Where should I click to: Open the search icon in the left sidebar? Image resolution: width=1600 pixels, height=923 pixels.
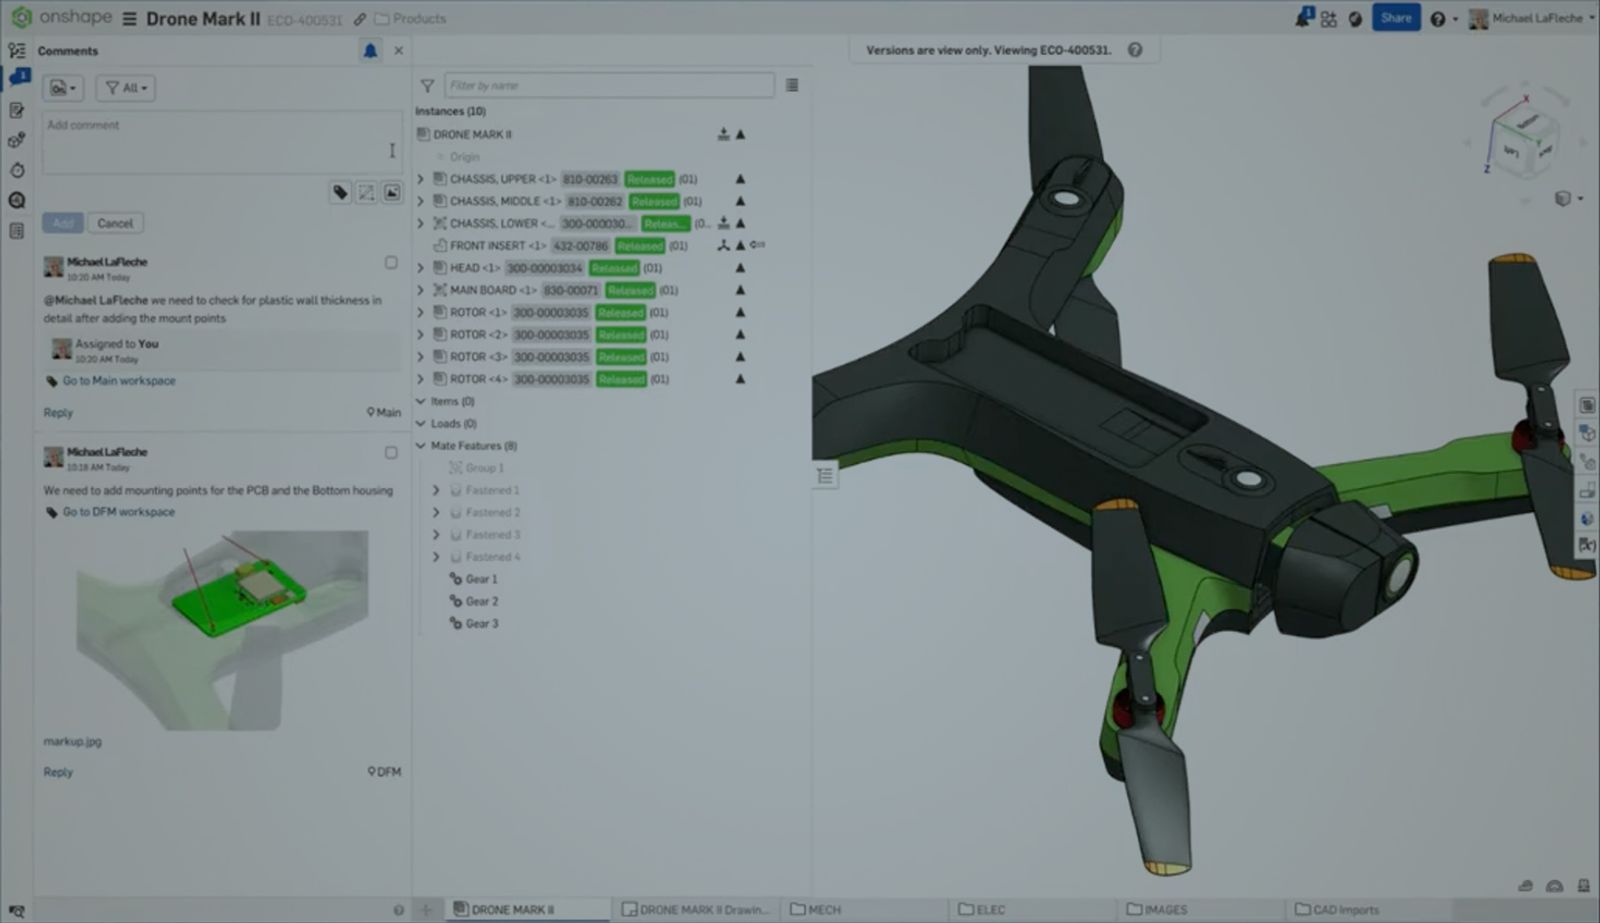16,200
